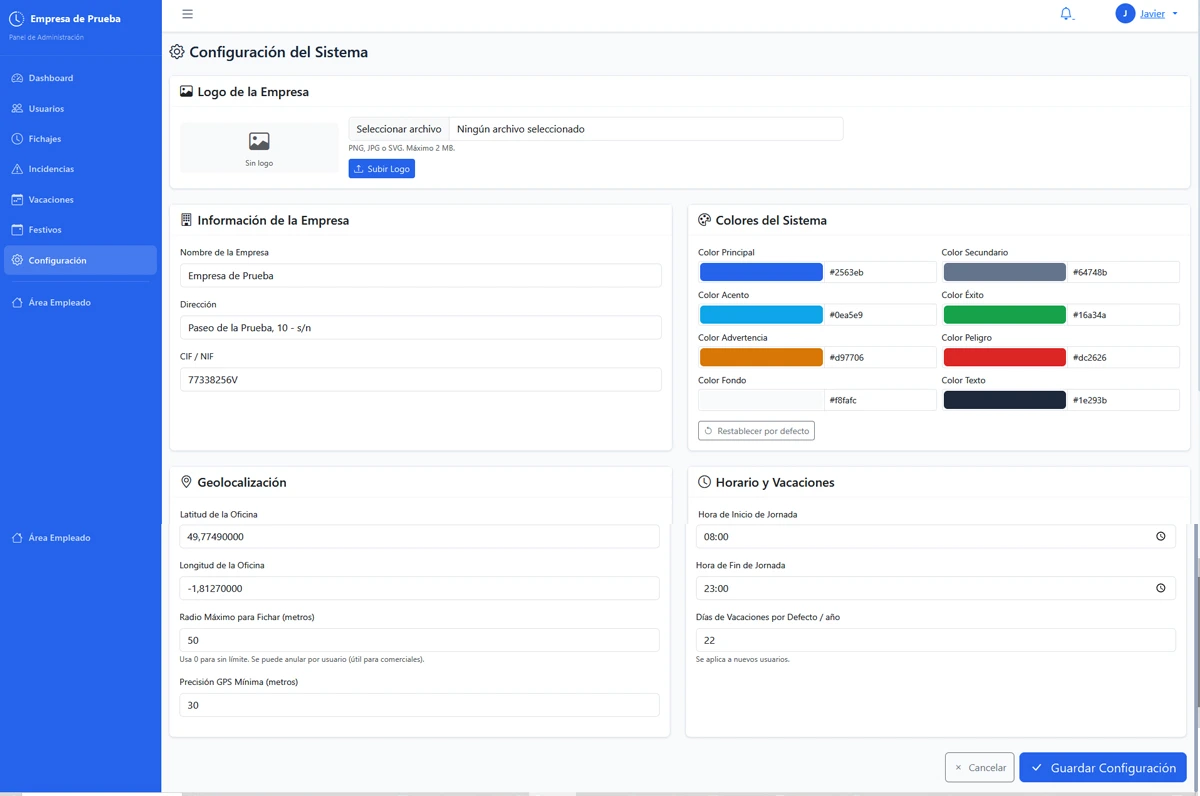Open the Fichajes section
1200x796 pixels.
(80, 139)
